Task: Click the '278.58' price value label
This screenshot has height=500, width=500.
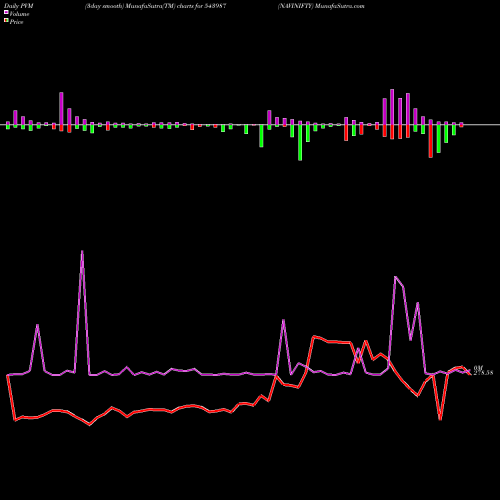Action: [483, 373]
